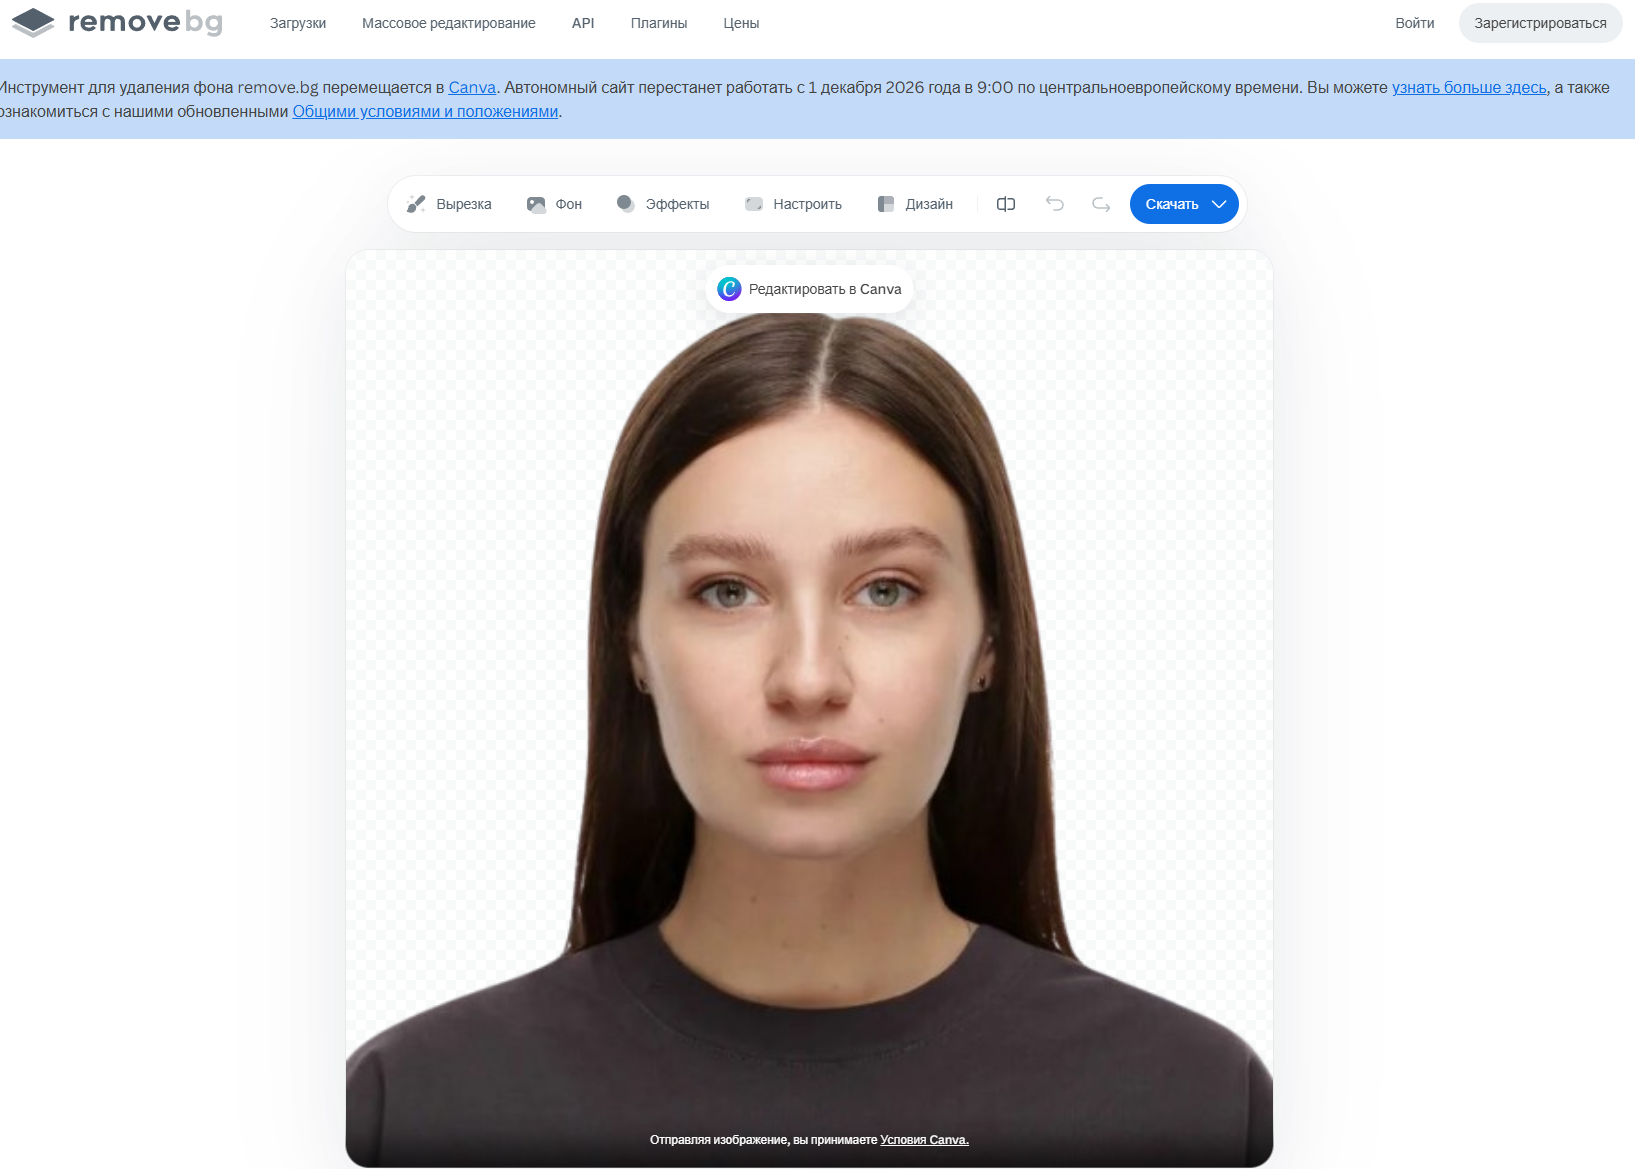Open the API menu item
Viewport: 1635px width, 1169px height.
tap(583, 23)
